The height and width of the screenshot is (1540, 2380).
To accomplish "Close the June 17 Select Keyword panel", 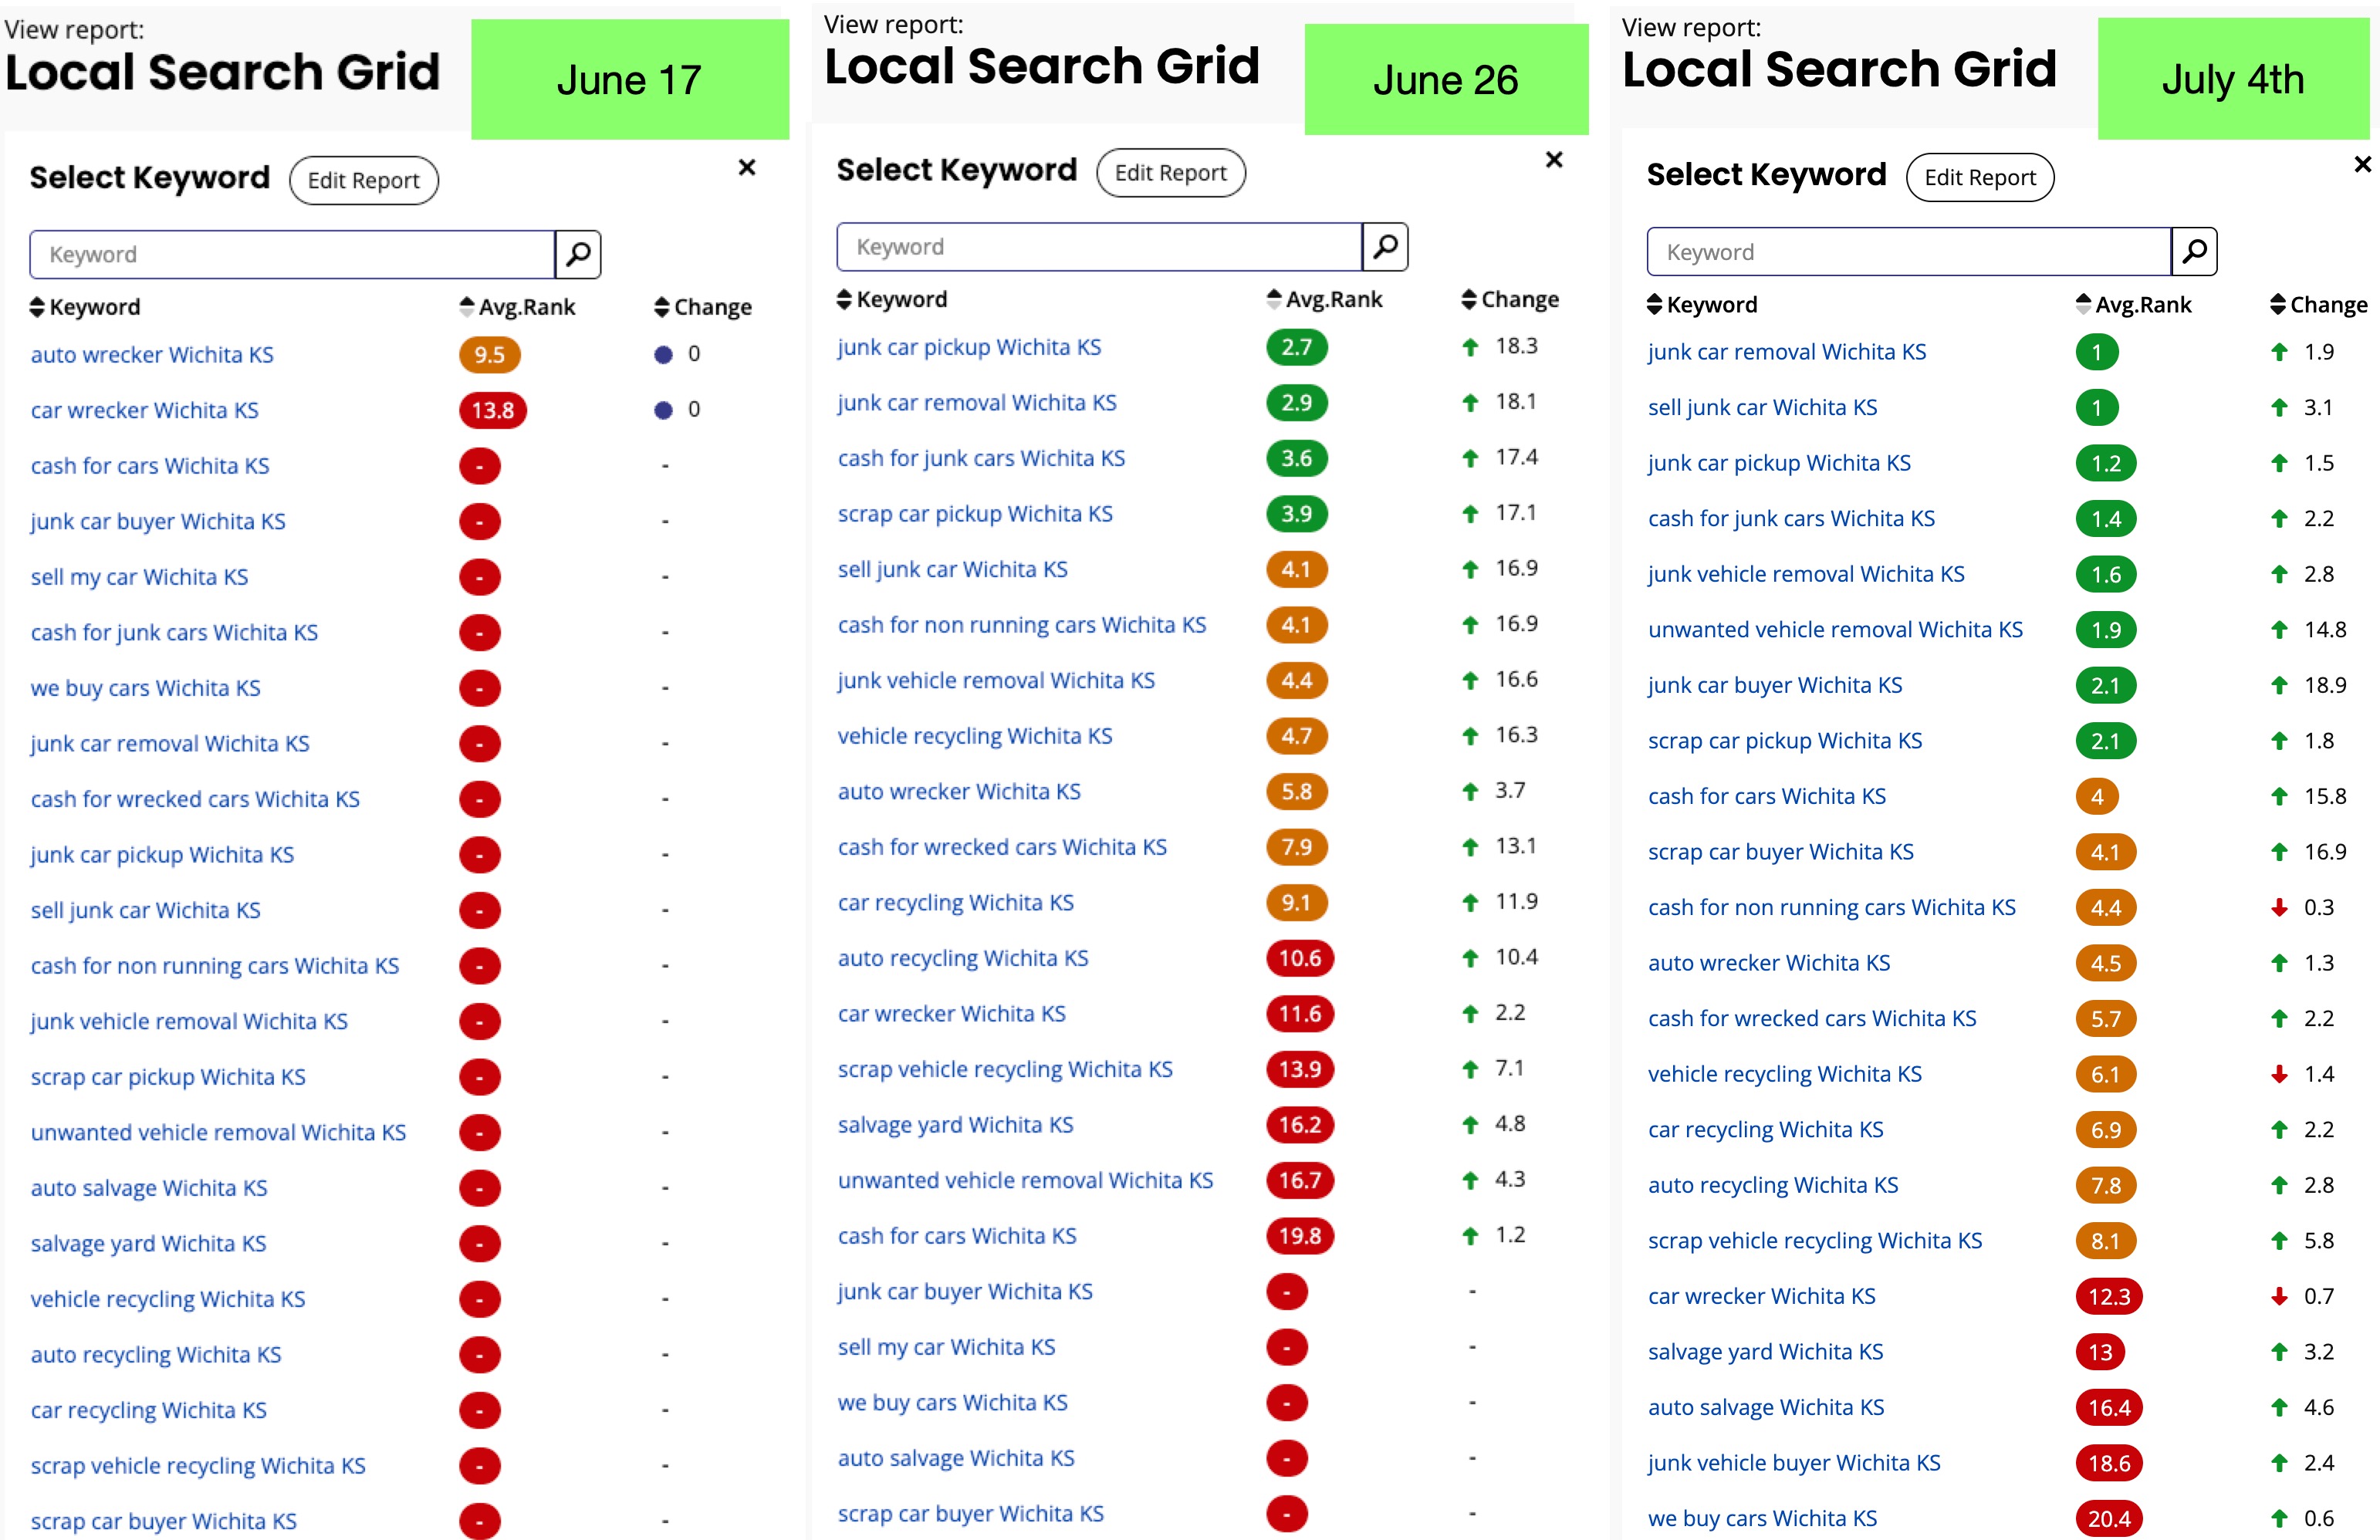I will [x=747, y=167].
